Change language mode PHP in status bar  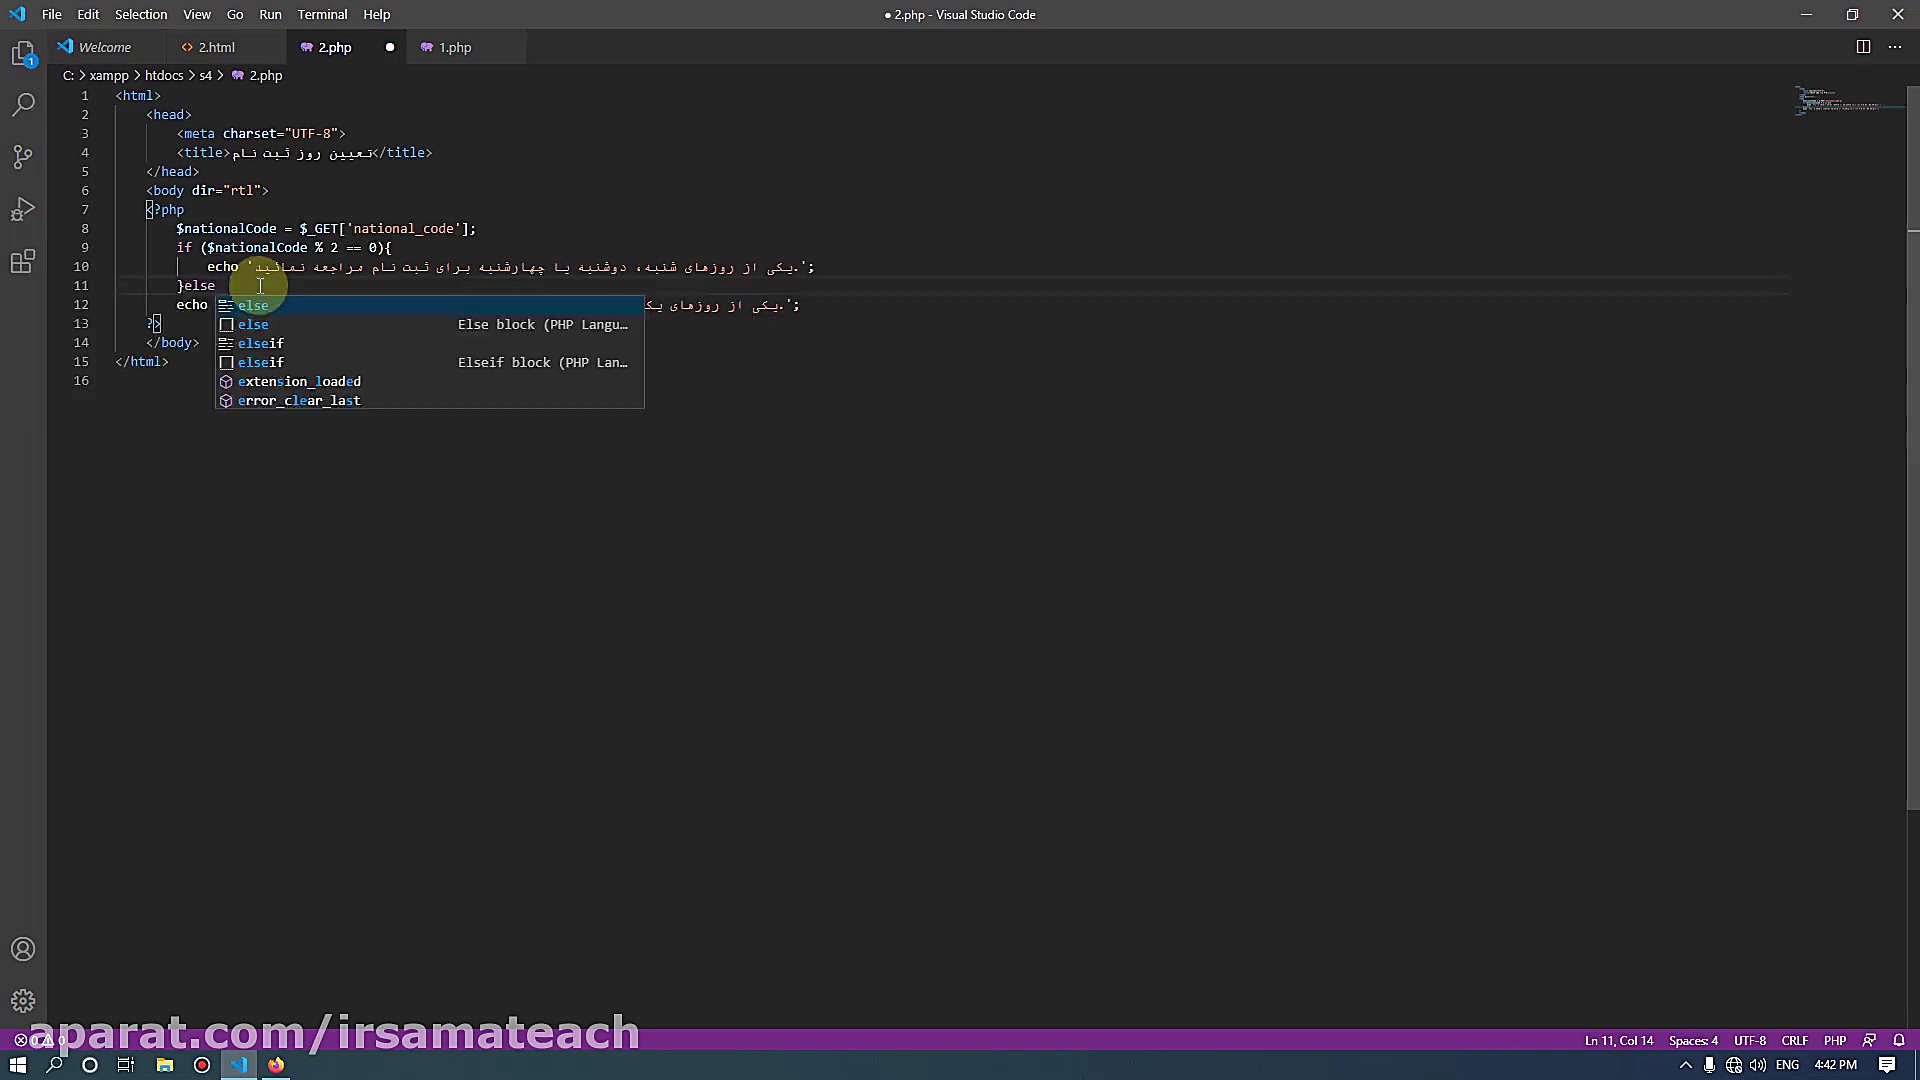click(x=1835, y=1040)
